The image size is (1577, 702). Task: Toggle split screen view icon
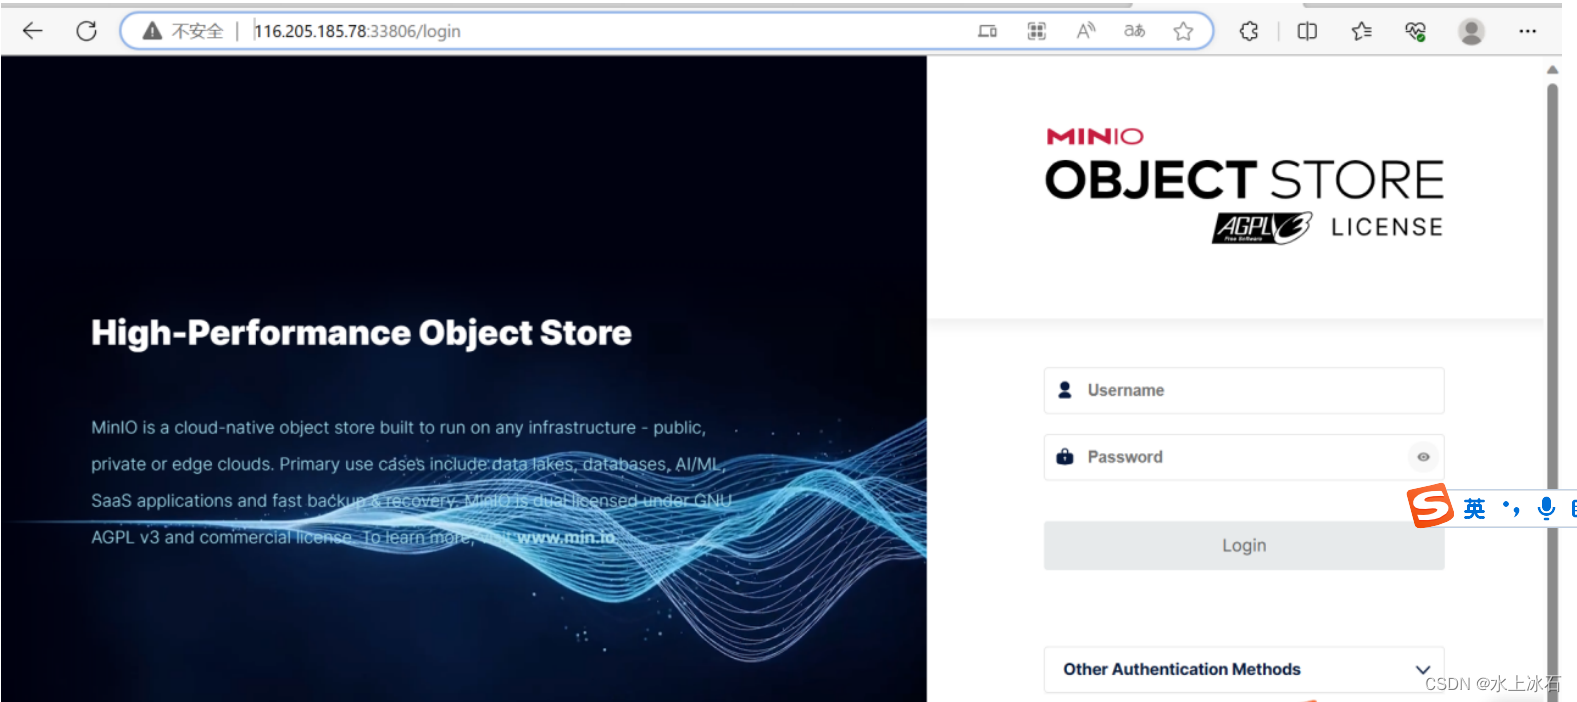(x=1307, y=31)
